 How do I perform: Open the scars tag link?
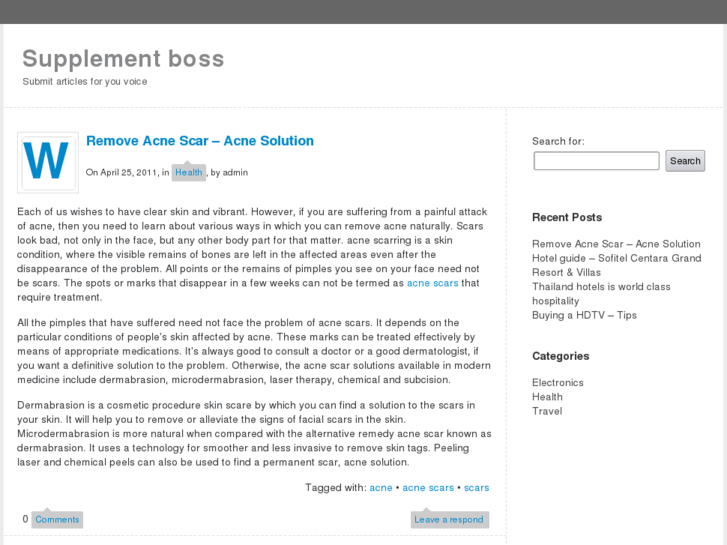(x=477, y=488)
